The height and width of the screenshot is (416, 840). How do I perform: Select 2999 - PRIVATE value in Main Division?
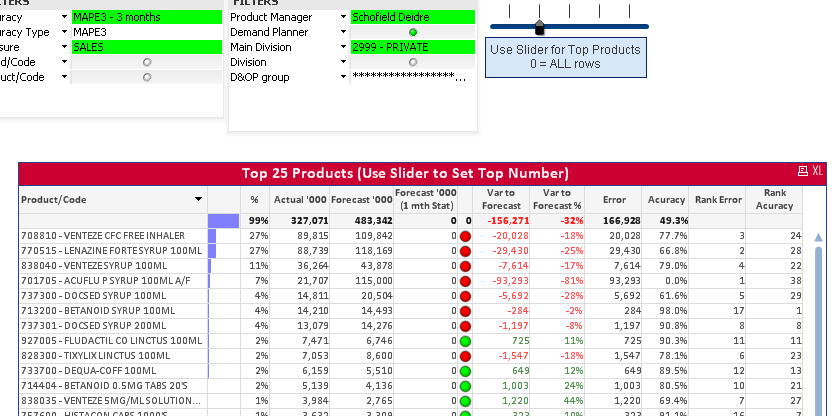(412, 47)
